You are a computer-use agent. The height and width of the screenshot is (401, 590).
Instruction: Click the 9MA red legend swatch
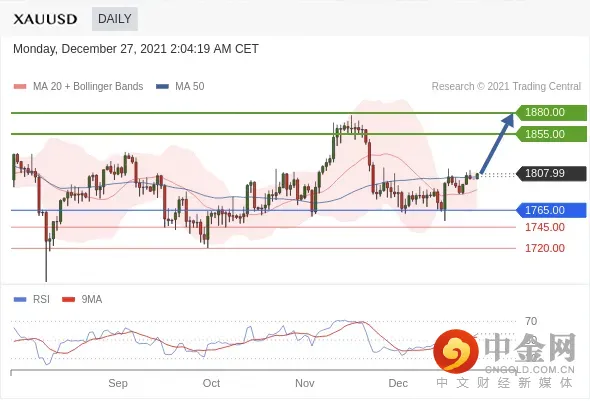pos(68,299)
